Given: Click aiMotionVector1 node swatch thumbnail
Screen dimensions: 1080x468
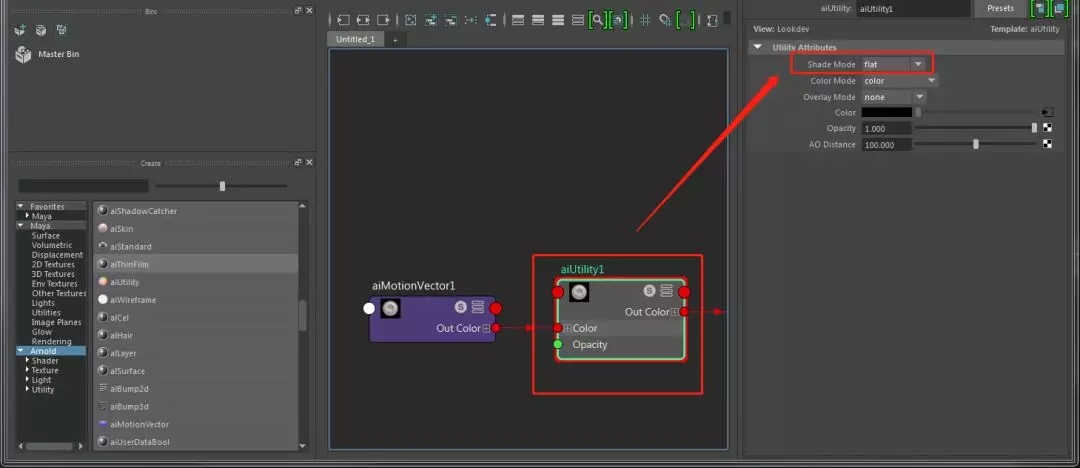Looking at the screenshot, I should pos(391,309).
